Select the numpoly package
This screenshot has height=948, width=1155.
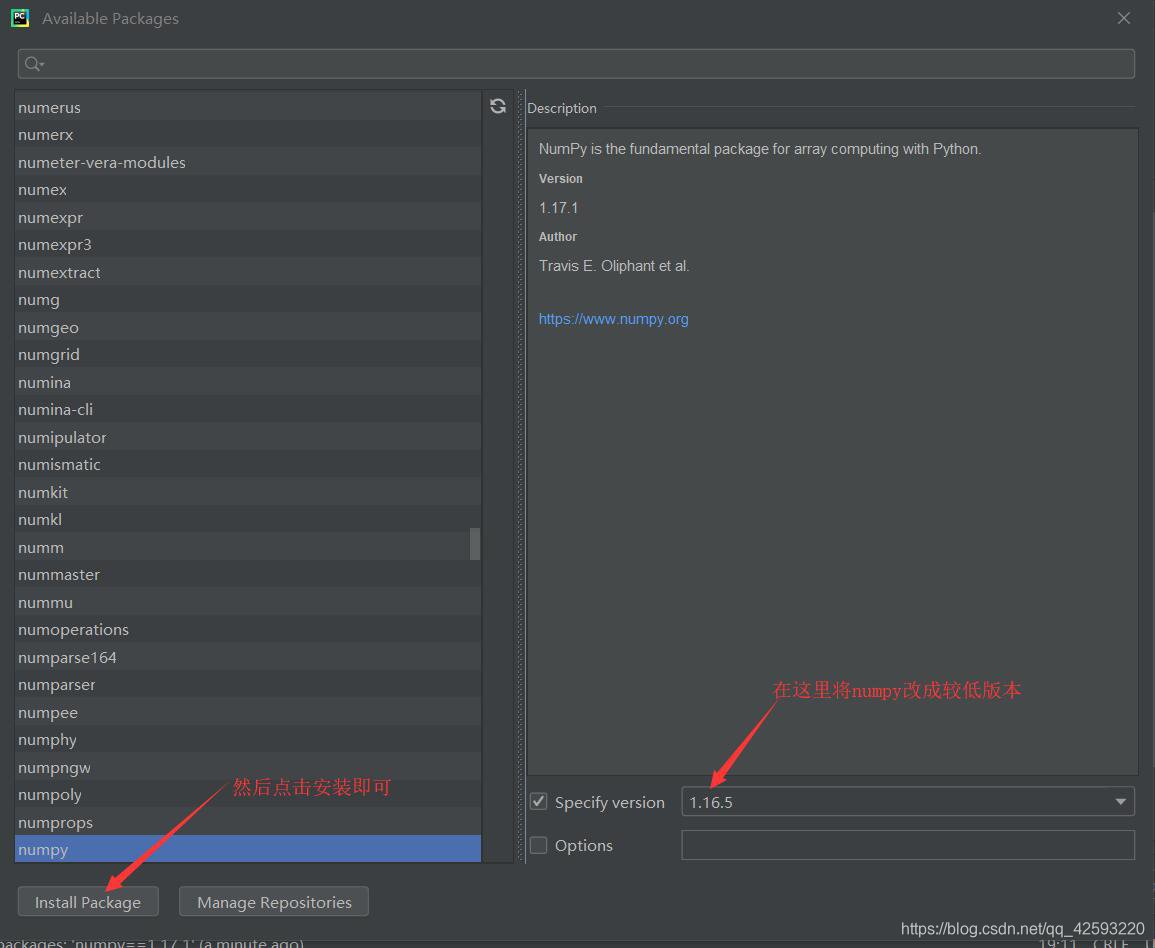click(248, 795)
